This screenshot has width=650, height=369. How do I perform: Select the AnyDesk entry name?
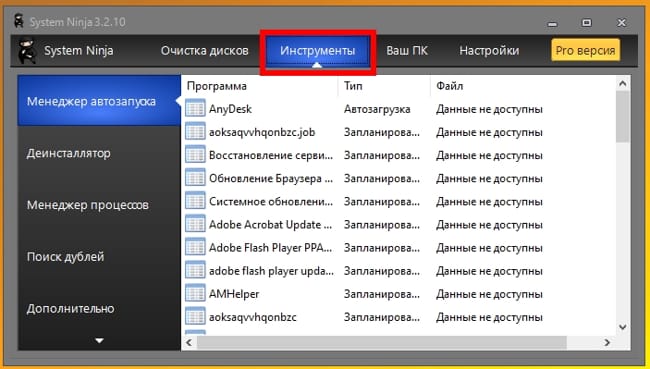pos(230,109)
